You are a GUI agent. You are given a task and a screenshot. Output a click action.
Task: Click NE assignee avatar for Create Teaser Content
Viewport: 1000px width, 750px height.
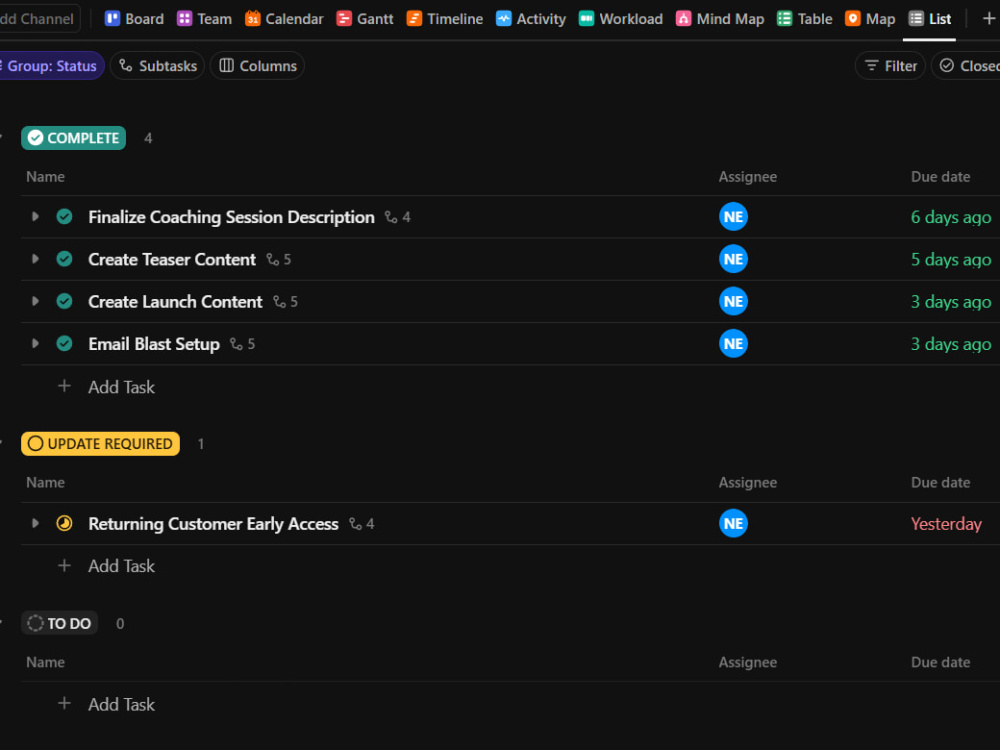(733, 259)
